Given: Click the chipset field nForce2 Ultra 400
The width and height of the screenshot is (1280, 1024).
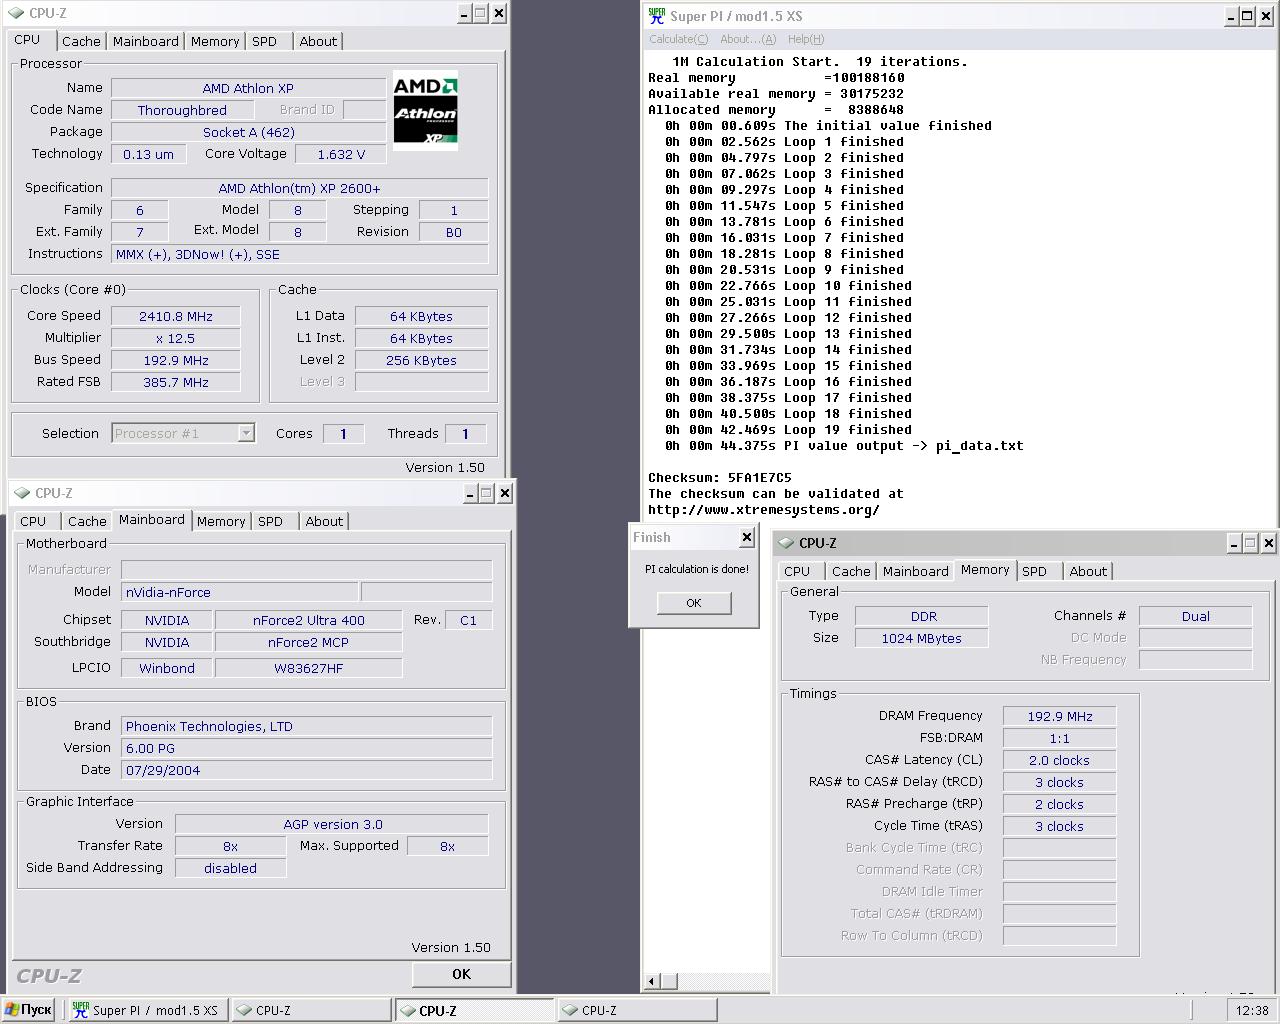Looking at the screenshot, I should (x=309, y=620).
